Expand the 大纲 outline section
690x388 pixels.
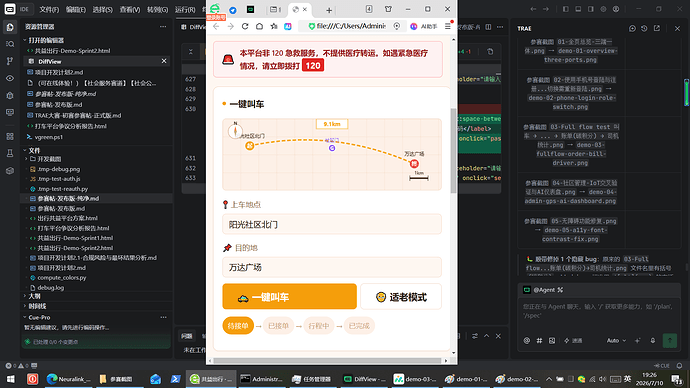[x=34, y=296]
